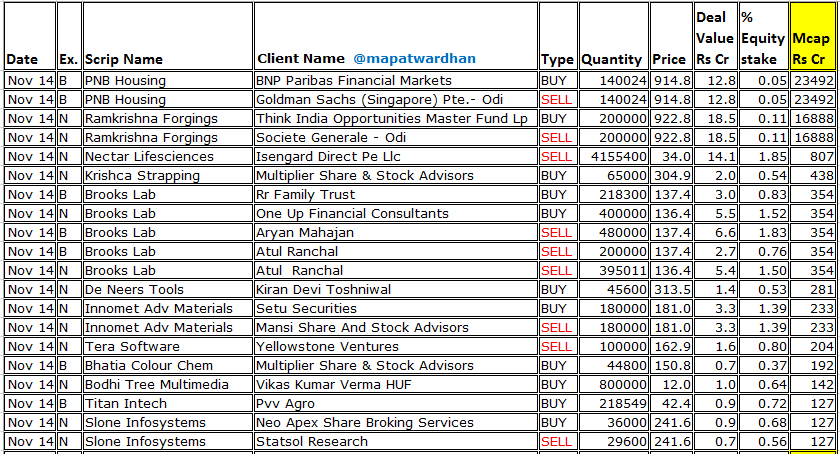The image size is (840, 454).
Task: Select the yellow Mcap Rs Cr header cell
Action: point(812,36)
